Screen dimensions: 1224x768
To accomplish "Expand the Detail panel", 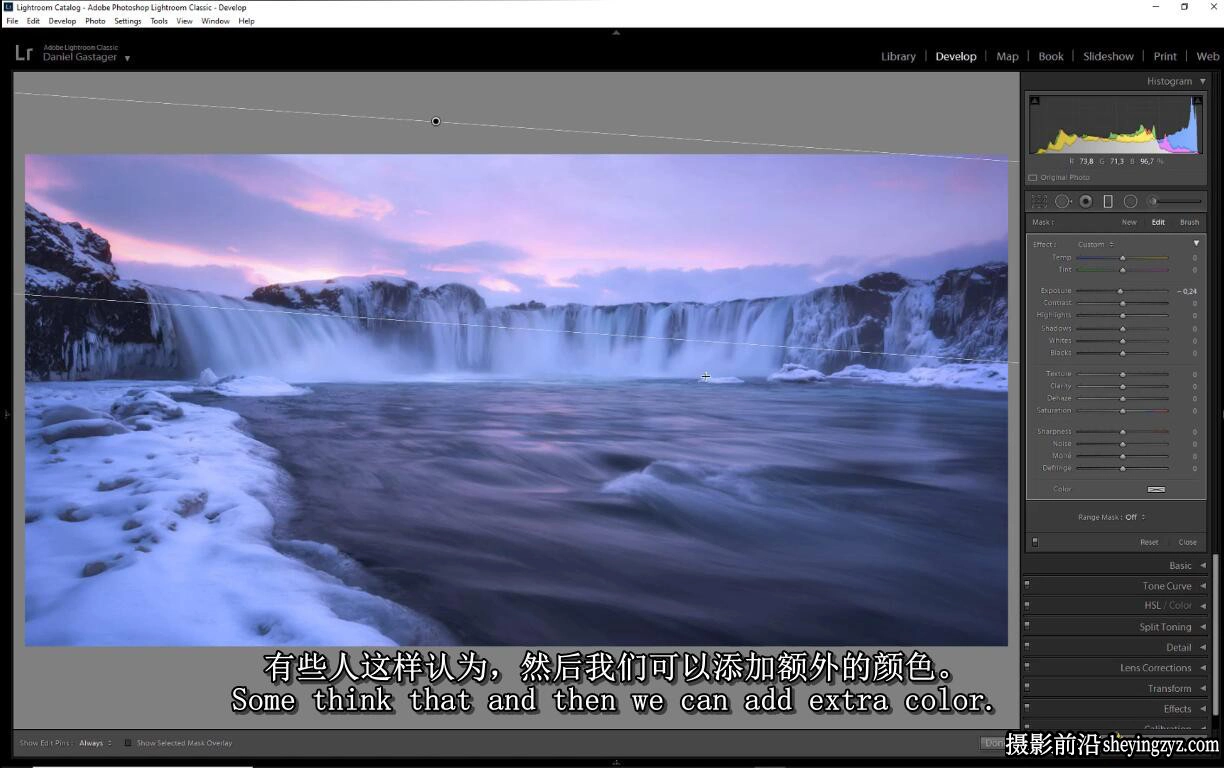I will pyautogui.click(x=1203, y=647).
